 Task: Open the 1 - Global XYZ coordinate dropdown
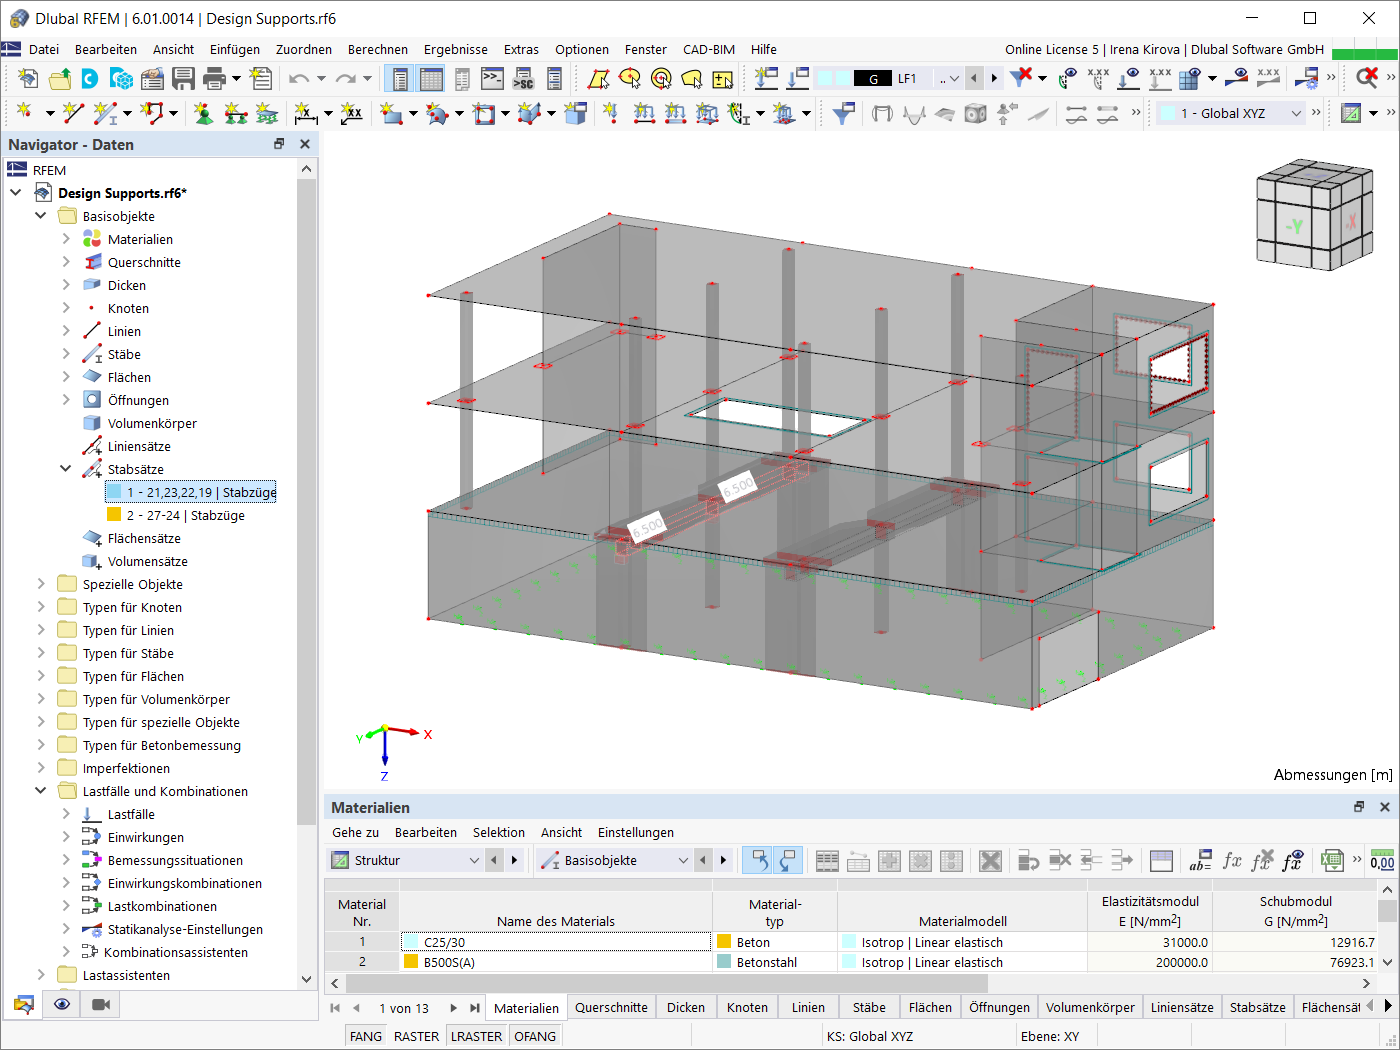coord(1231,113)
